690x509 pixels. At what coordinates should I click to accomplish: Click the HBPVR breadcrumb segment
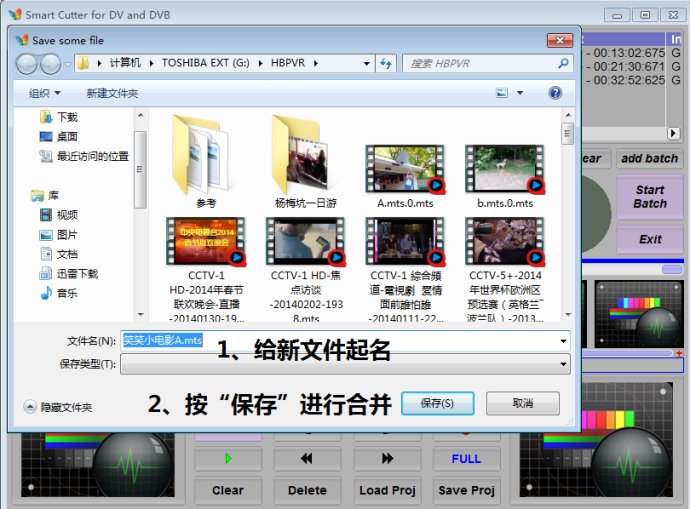coord(288,63)
